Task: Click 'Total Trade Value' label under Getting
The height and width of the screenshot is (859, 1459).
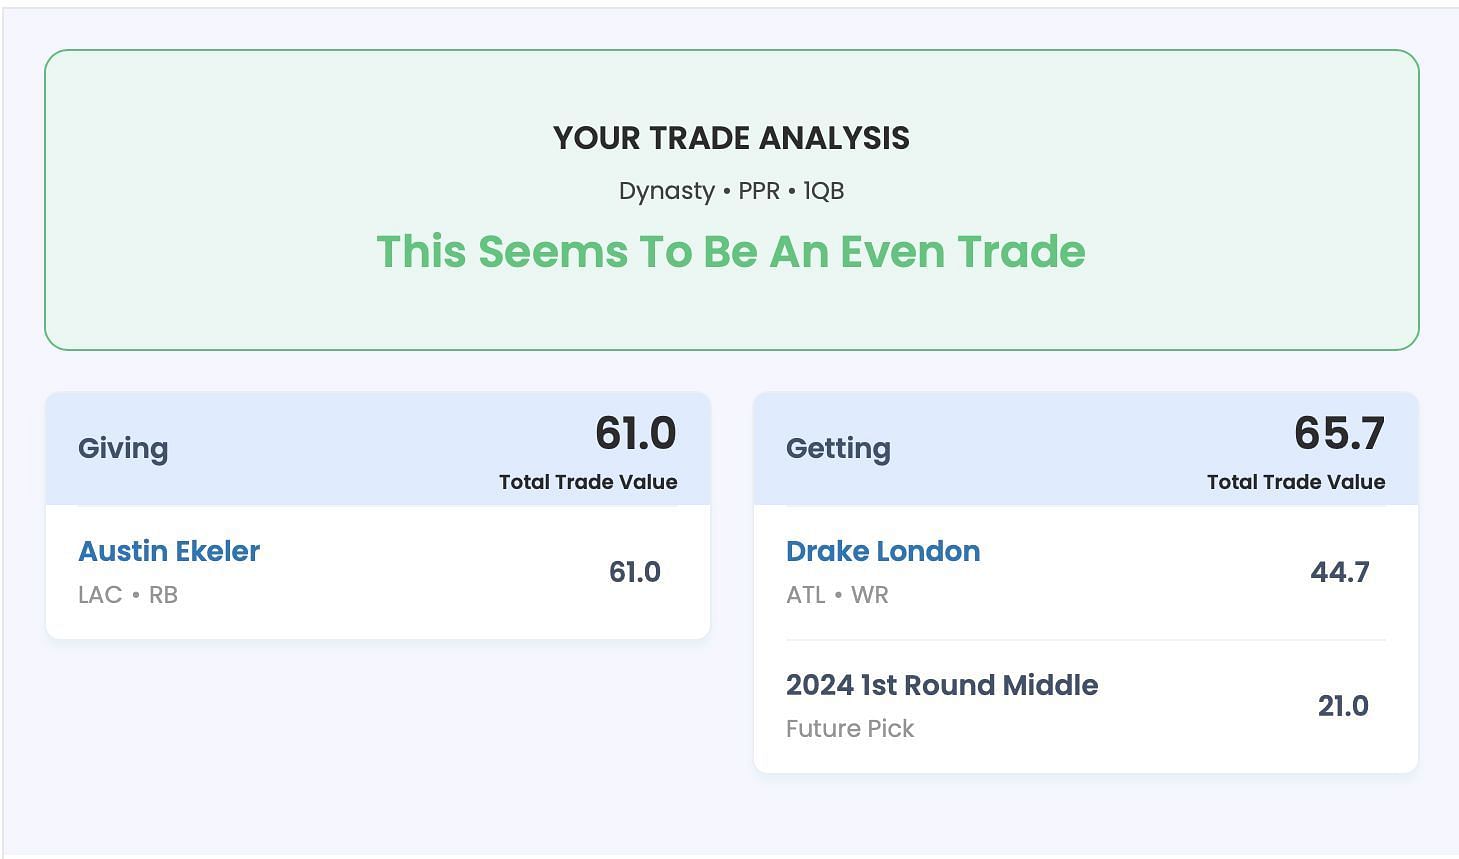Action: click(x=1296, y=482)
